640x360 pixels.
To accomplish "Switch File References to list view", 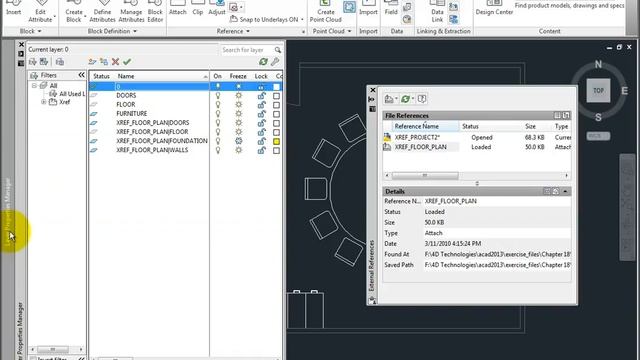I will pyautogui.click(x=558, y=116).
